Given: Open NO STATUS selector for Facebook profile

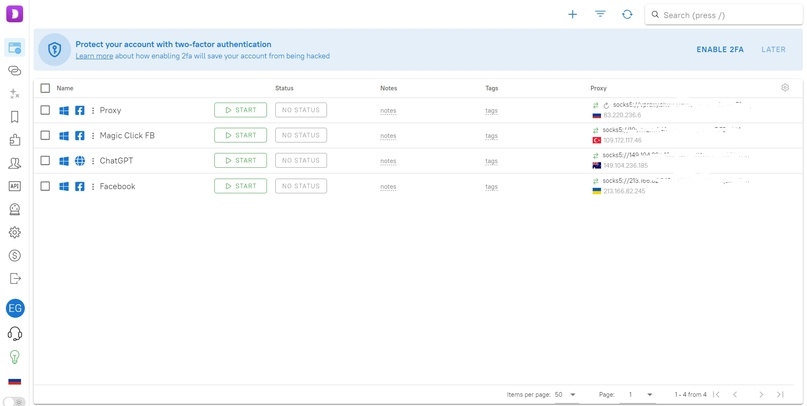Looking at the screenshot, I should (x=301, y=186).
